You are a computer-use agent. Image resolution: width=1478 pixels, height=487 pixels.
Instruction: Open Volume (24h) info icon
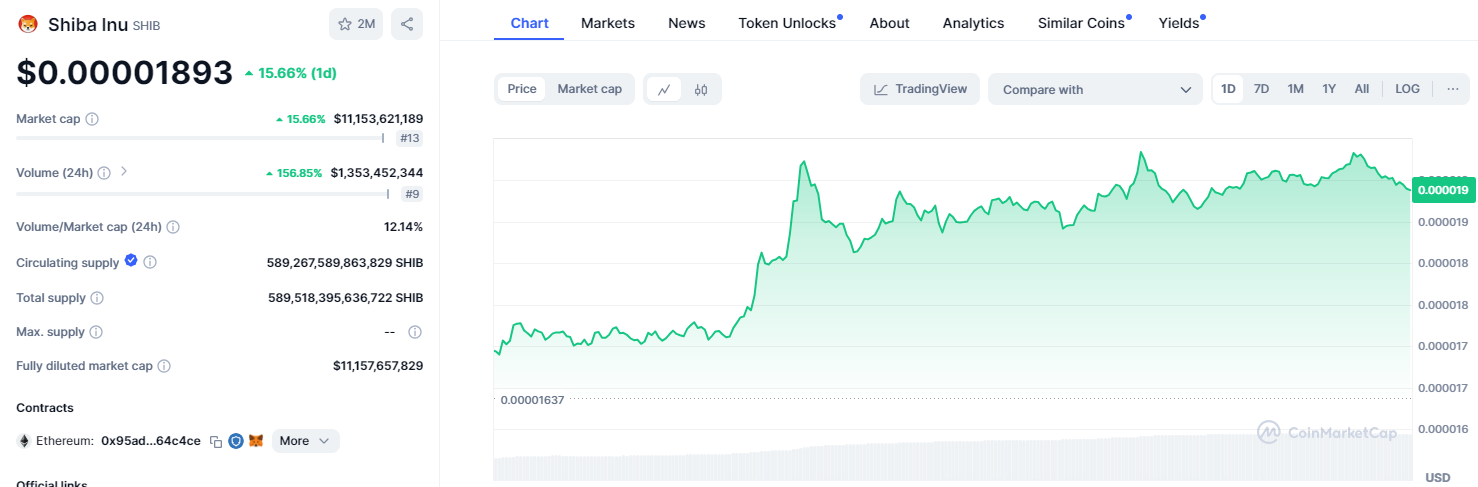coord(104,173)
